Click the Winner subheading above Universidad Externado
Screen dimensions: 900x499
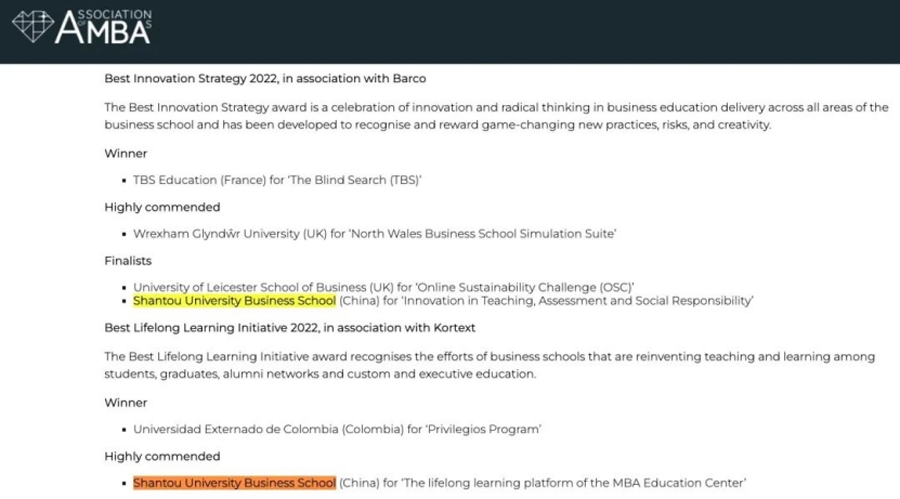tap(126, 402)
